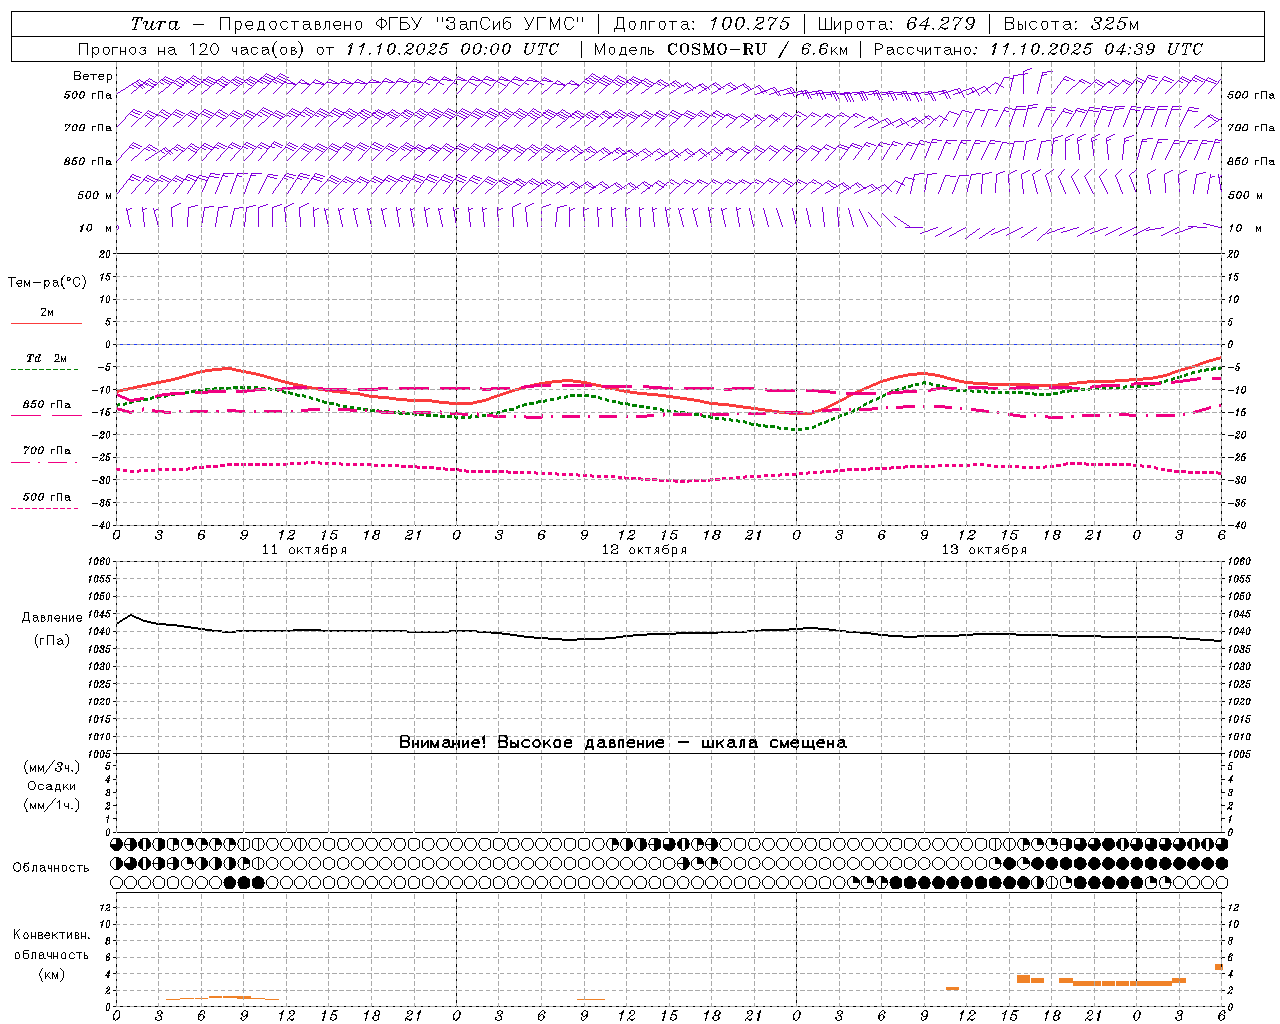This screenshot has width=1280, height=1024.
Task: Click the "Высота: 325м" header field
Action: click(x=1070, y=24)
